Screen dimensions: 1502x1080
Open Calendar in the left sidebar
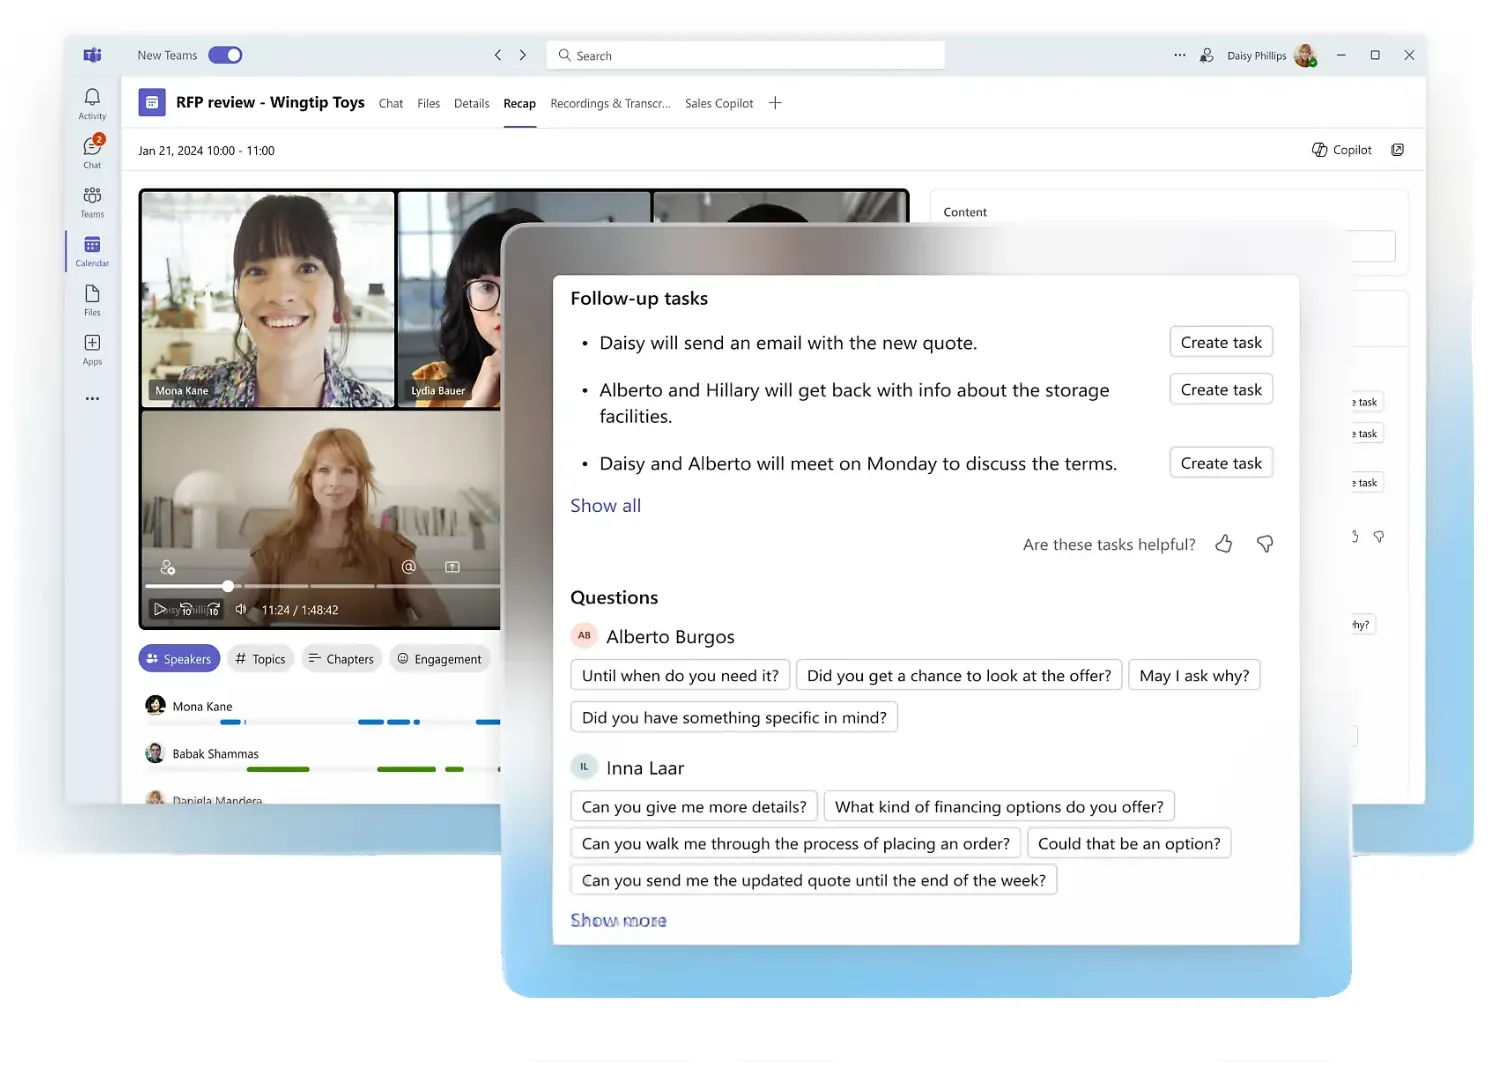point(92,251)
